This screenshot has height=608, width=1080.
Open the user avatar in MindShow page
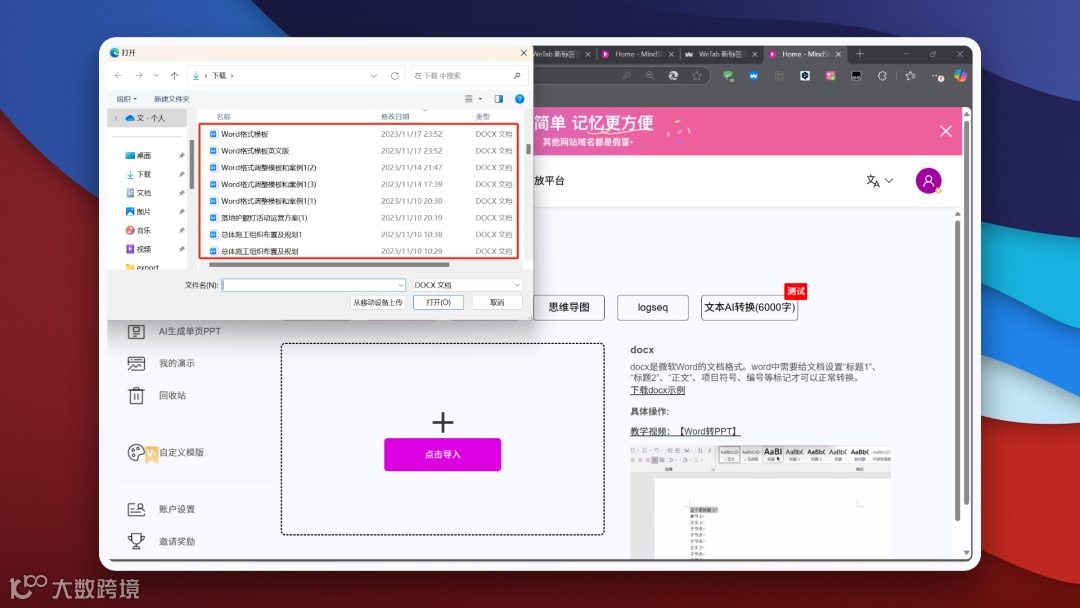928,181
